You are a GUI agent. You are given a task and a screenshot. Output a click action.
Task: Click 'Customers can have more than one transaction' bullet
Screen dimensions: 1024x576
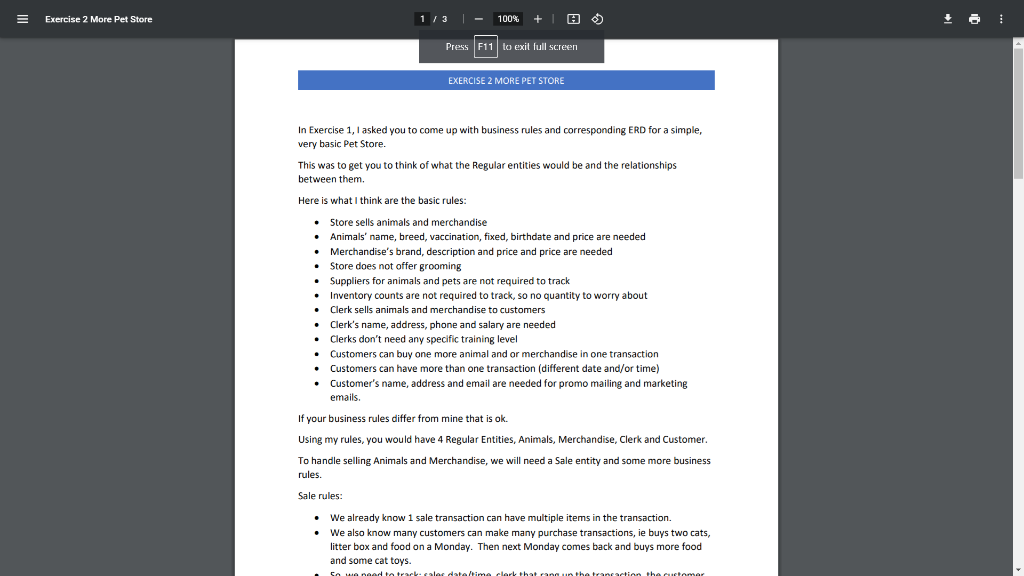coord(494,368)
